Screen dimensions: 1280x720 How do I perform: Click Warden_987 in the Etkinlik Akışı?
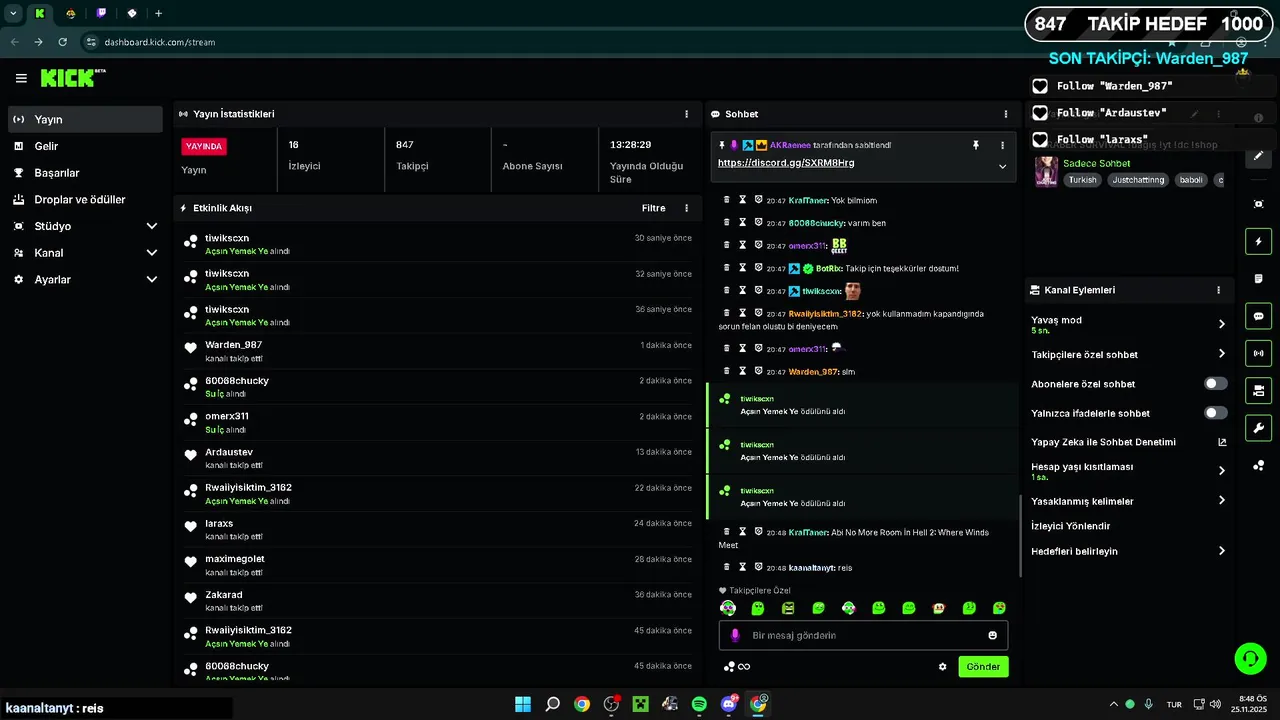233,345
